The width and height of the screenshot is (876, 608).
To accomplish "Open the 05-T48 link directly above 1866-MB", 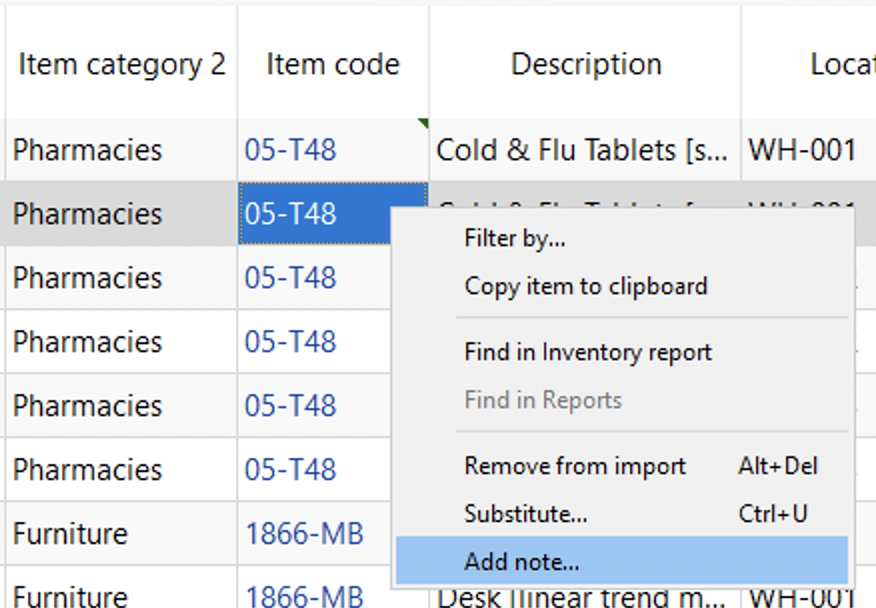I will pyautogui.click(x=291, y=470).
